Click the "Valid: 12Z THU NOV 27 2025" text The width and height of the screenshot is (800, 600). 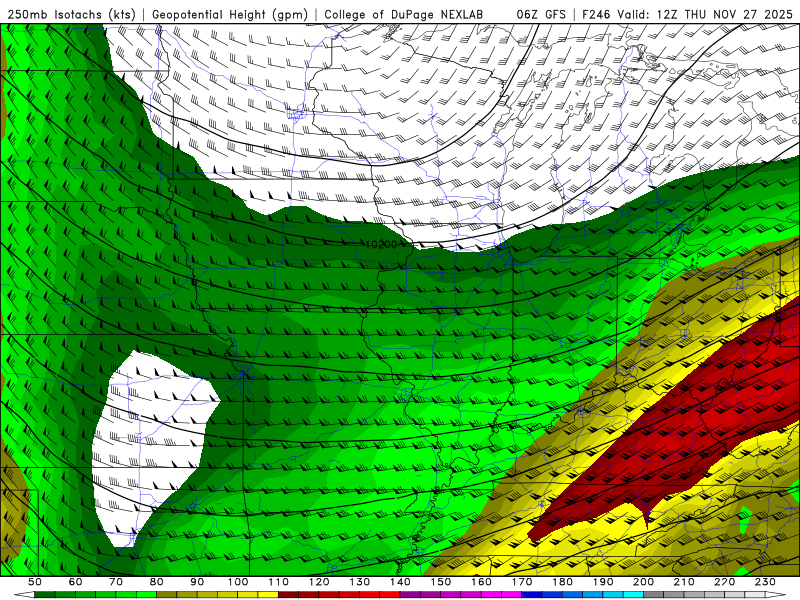(706, 15)
